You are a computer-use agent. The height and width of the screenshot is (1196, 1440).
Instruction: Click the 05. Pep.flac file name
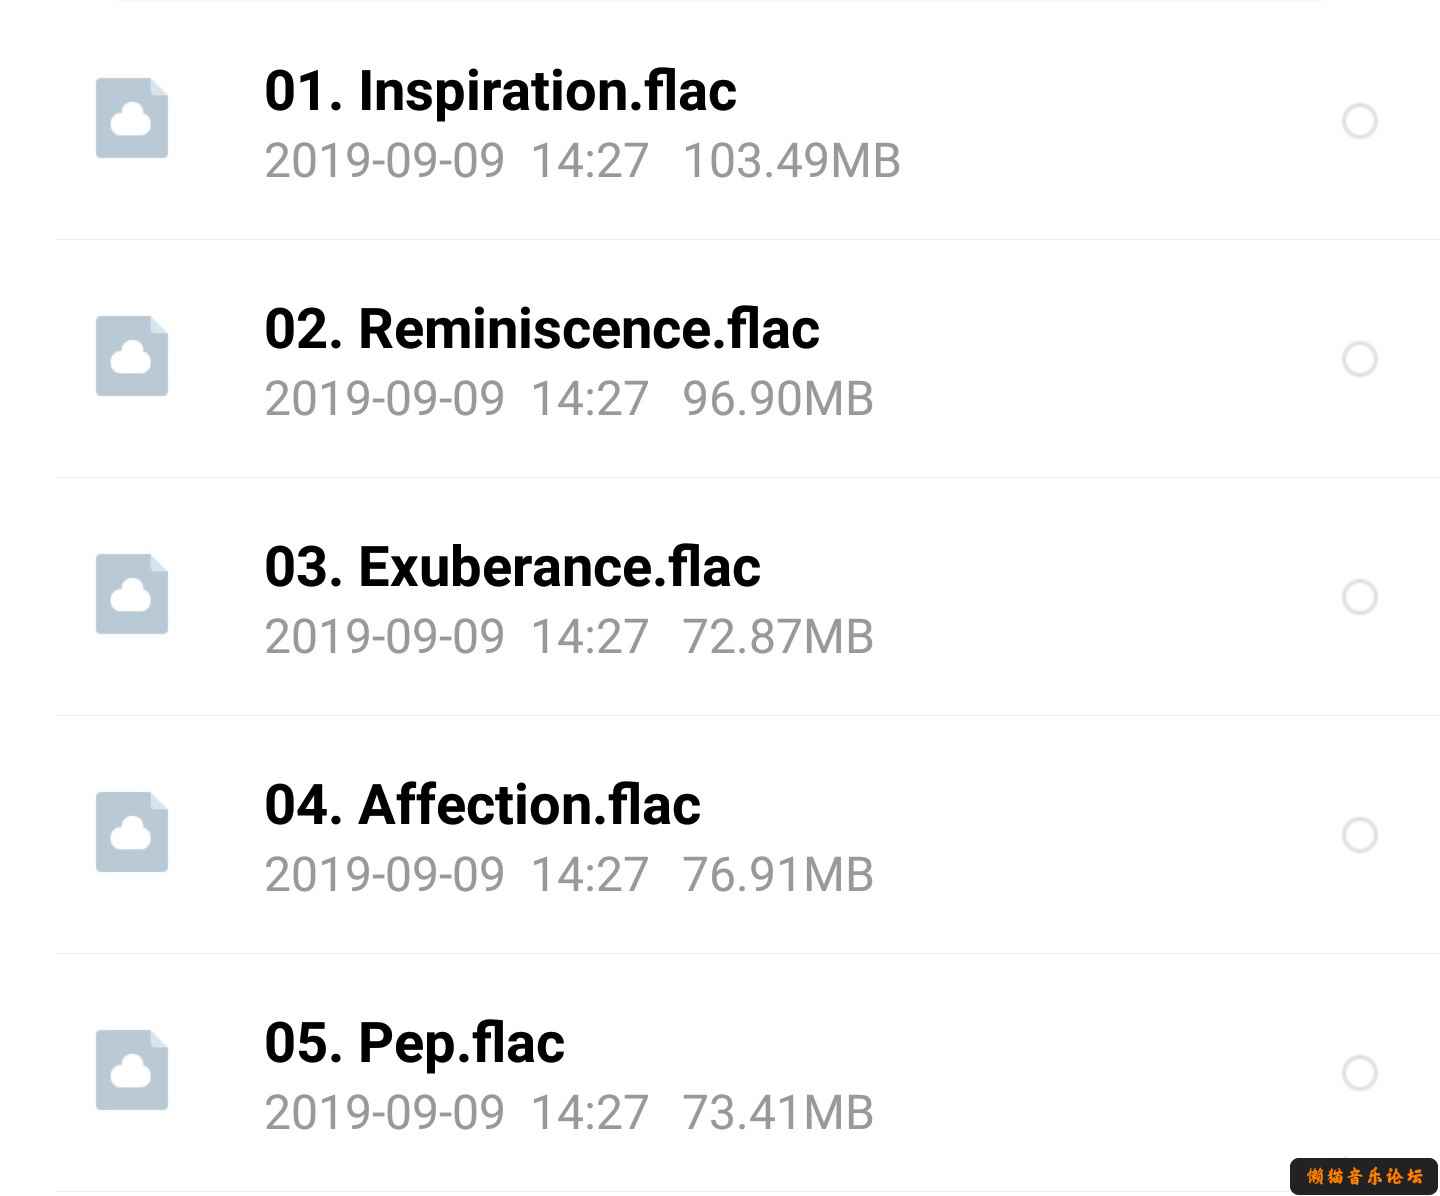[415, 1045]
